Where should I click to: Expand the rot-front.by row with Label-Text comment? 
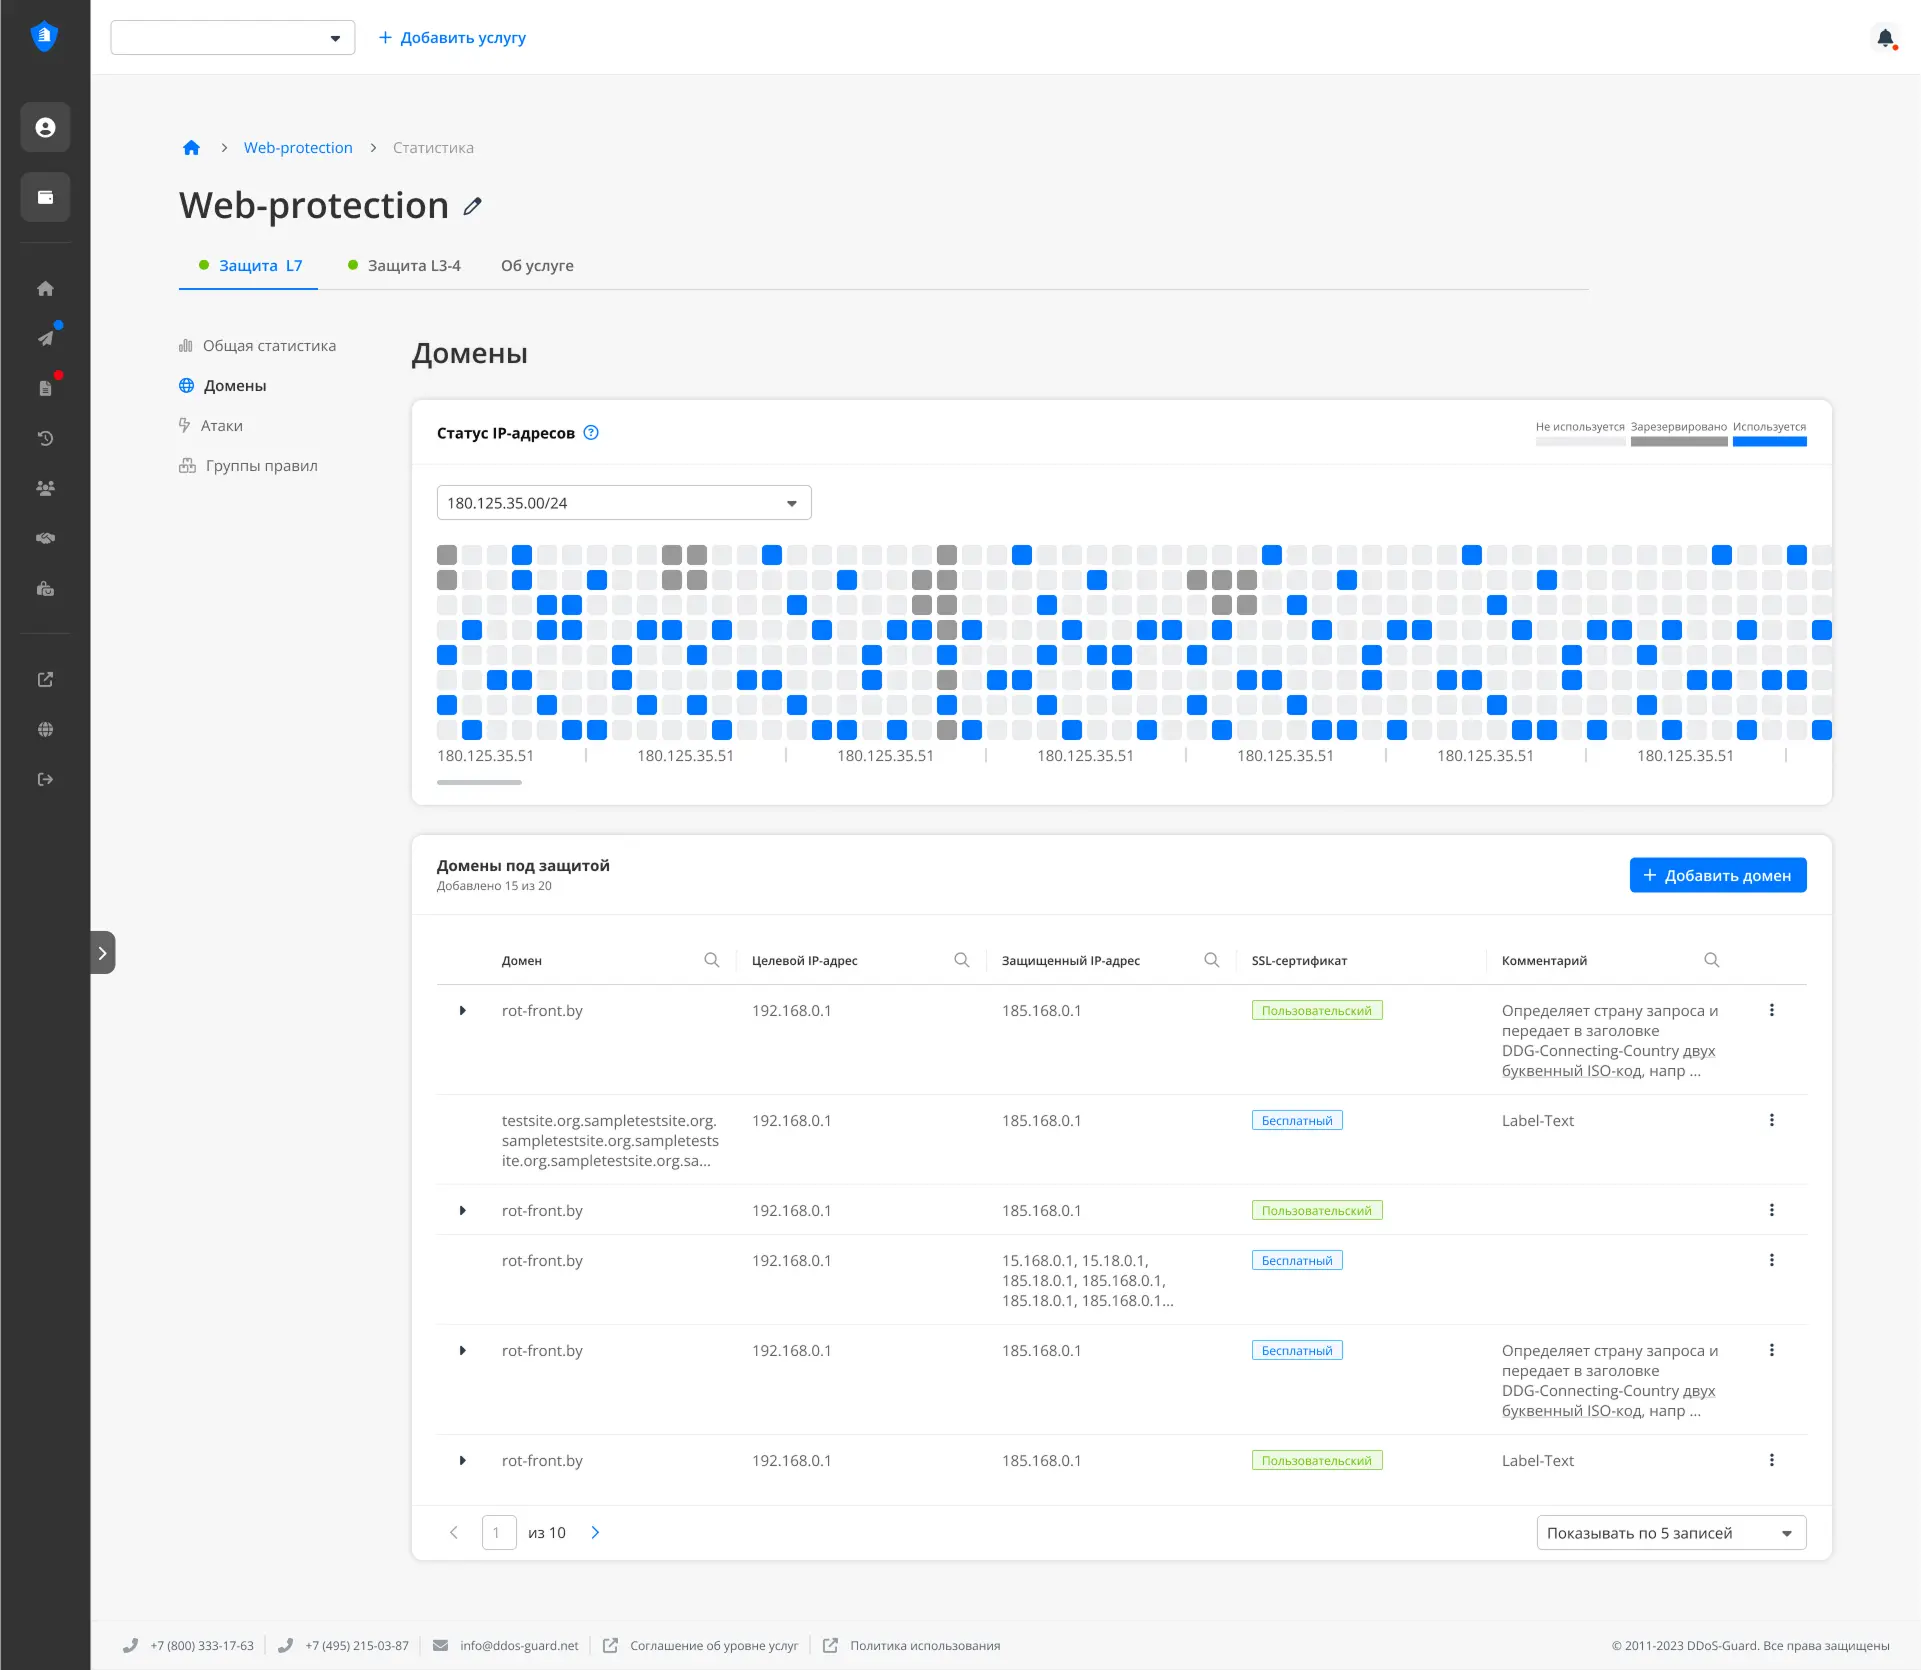[x=462, y=1460]
